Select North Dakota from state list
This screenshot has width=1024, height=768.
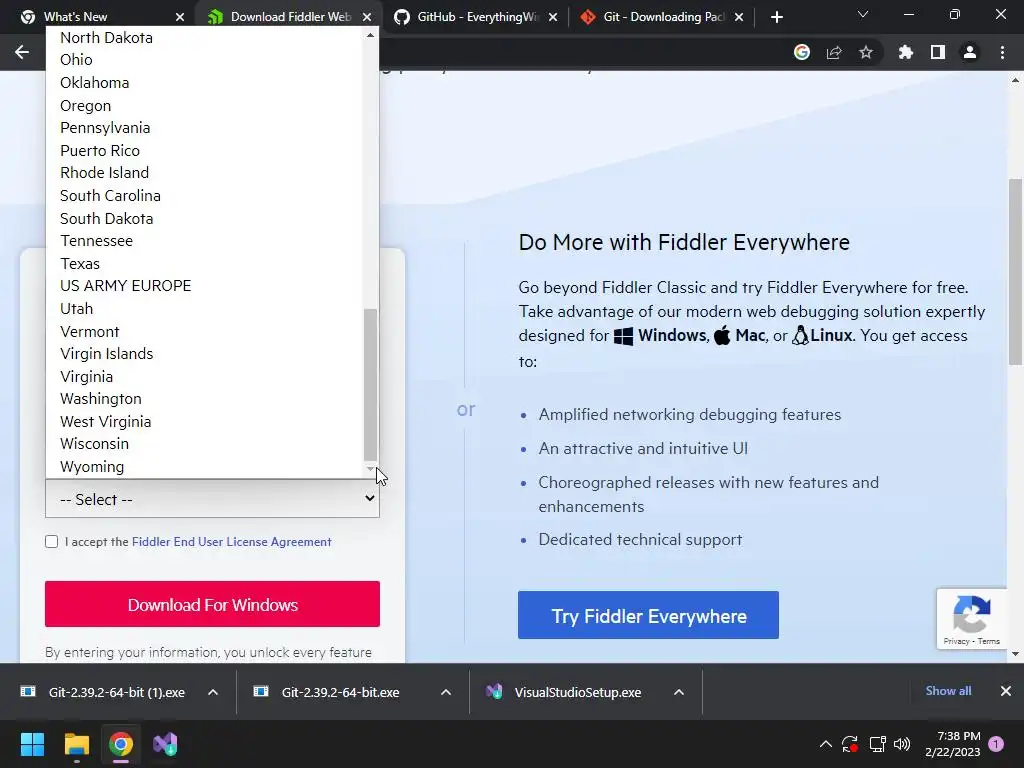(x=204, y=37)
